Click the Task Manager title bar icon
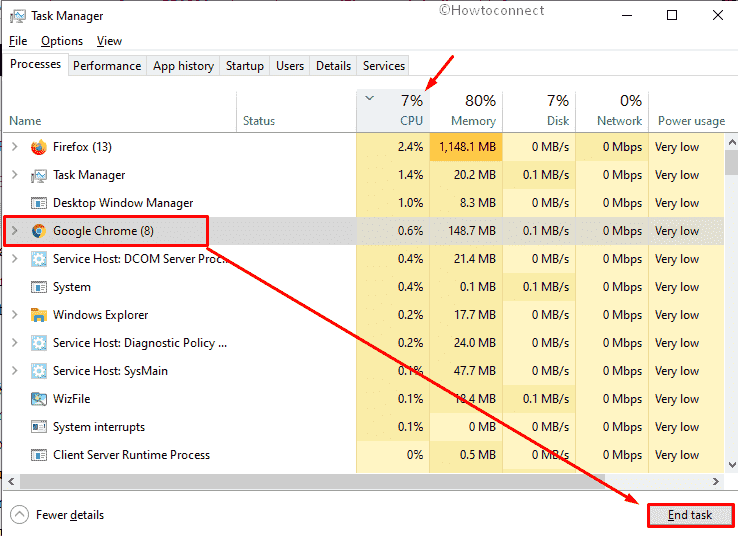The image size is (738, 536). (x=18, y=16)
